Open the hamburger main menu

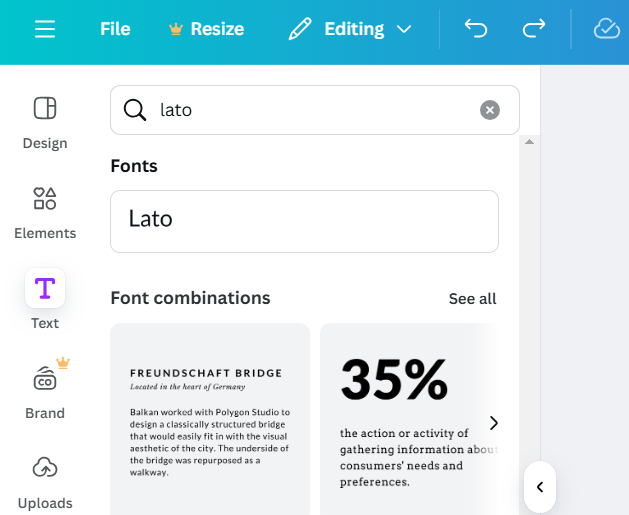click(45, 29)
